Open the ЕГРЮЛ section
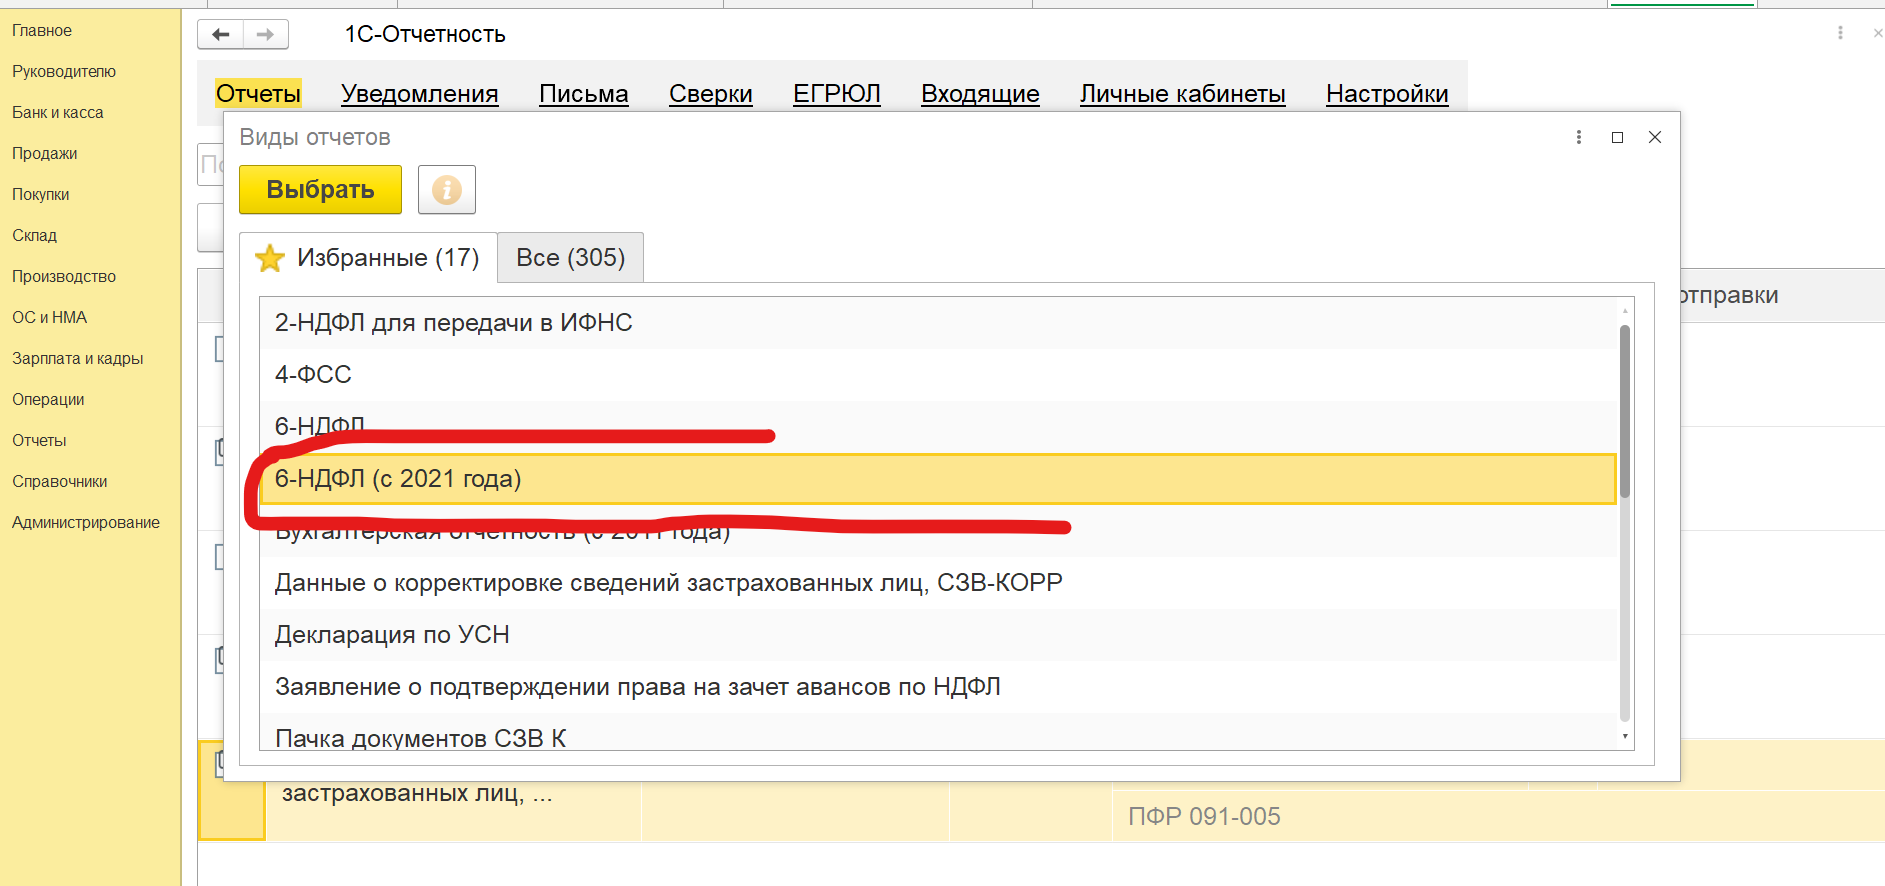Screen dimensions: 1885x886 point(837,93)
